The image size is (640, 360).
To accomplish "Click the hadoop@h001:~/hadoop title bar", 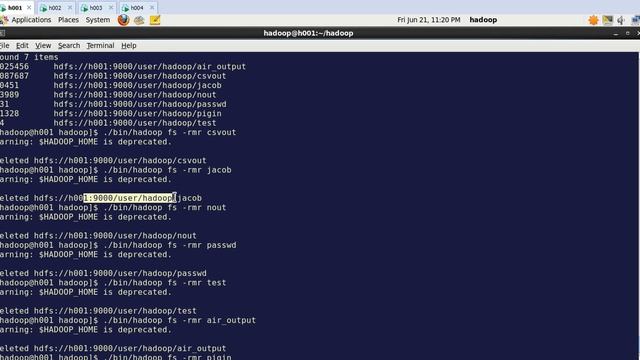I will pyautogui.click(x=308, y=33).
